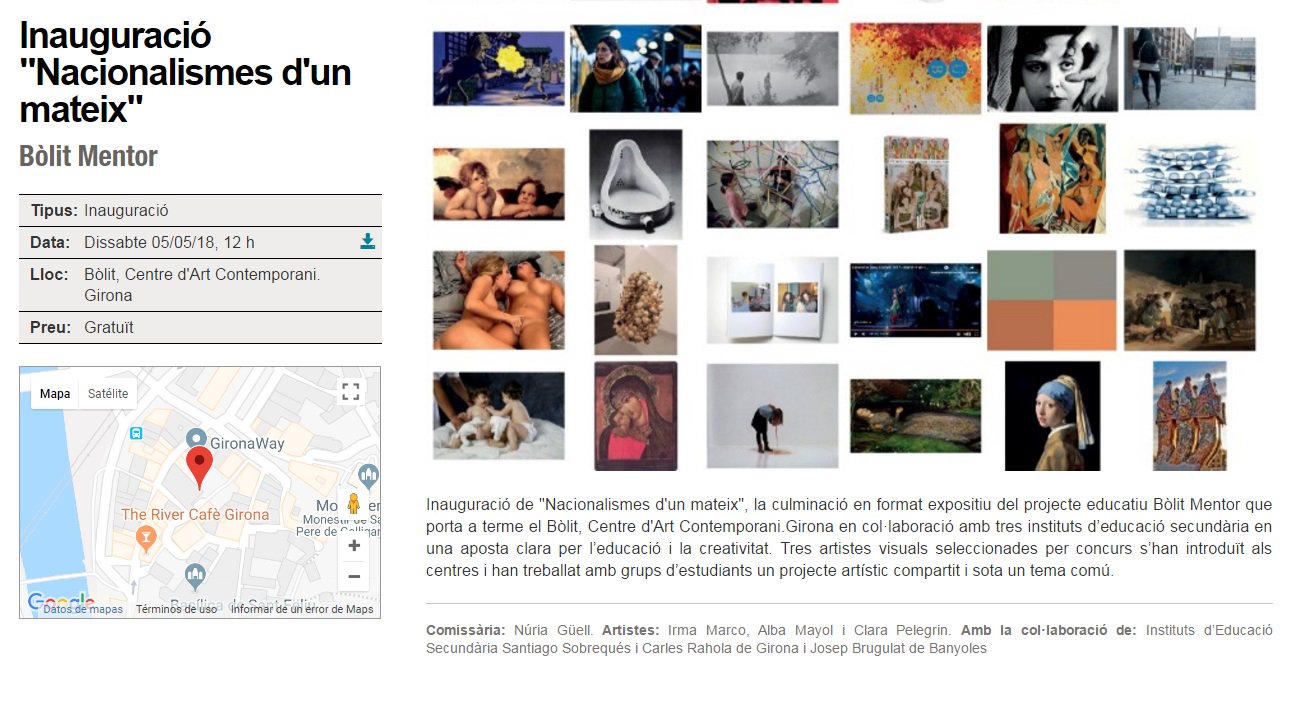This screenshot has width=1304, height=710.
Task: Click the Madonna icon painting thumbnail
Action: click(x=635, y=415)
